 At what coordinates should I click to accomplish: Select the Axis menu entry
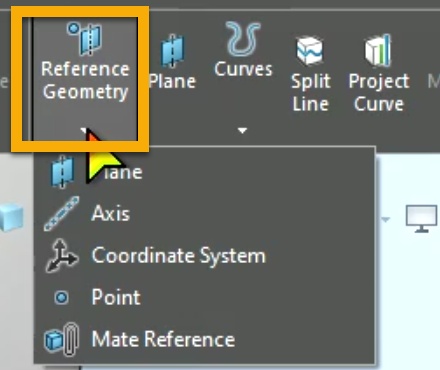pos(205,214)
